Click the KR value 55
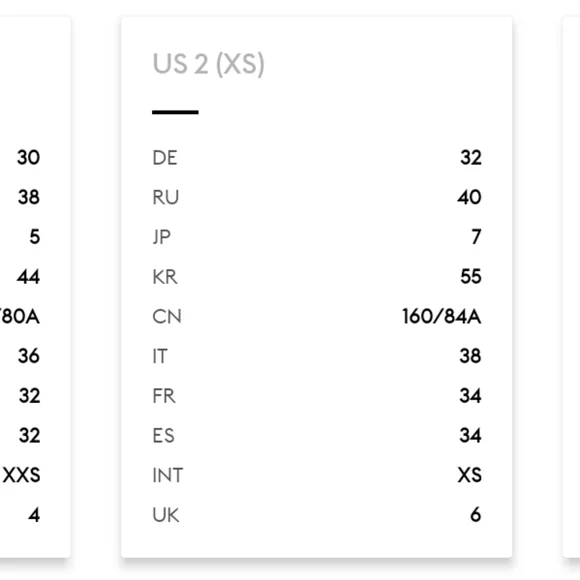Screen dimensions: 580x580 tap(471, 277)
